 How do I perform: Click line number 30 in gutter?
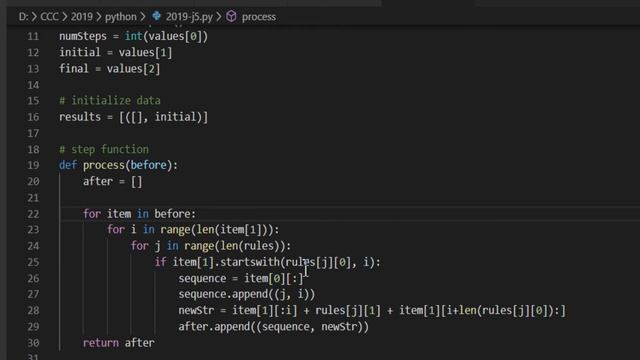tap(33, 343)
